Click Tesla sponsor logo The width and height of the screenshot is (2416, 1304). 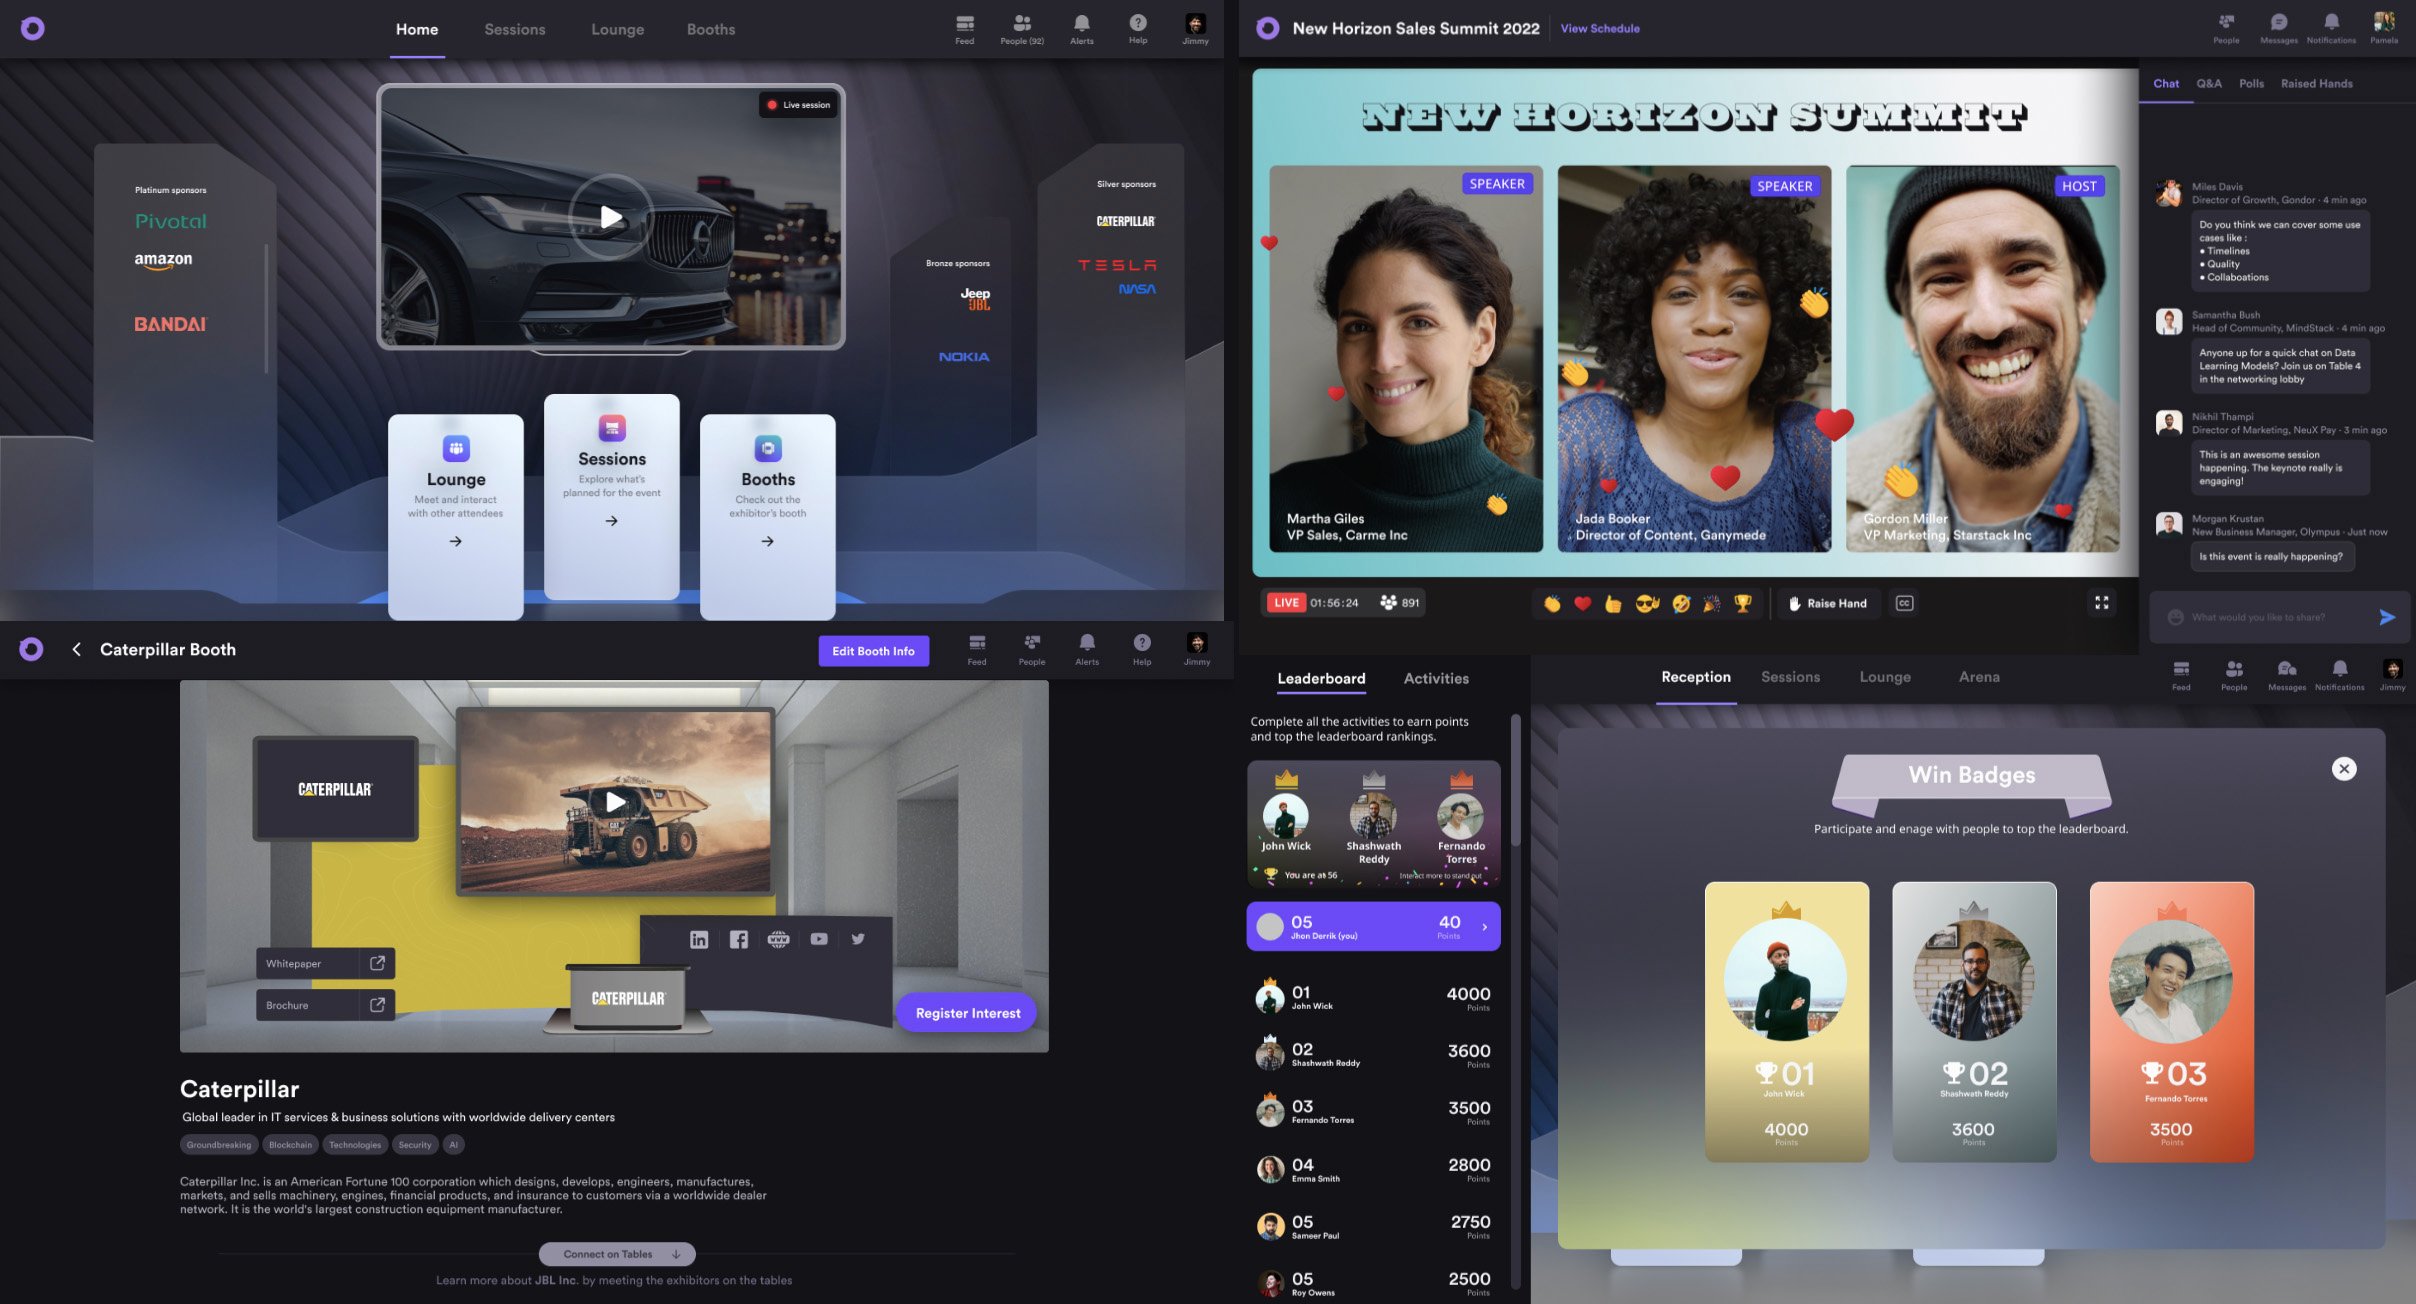1117,265
